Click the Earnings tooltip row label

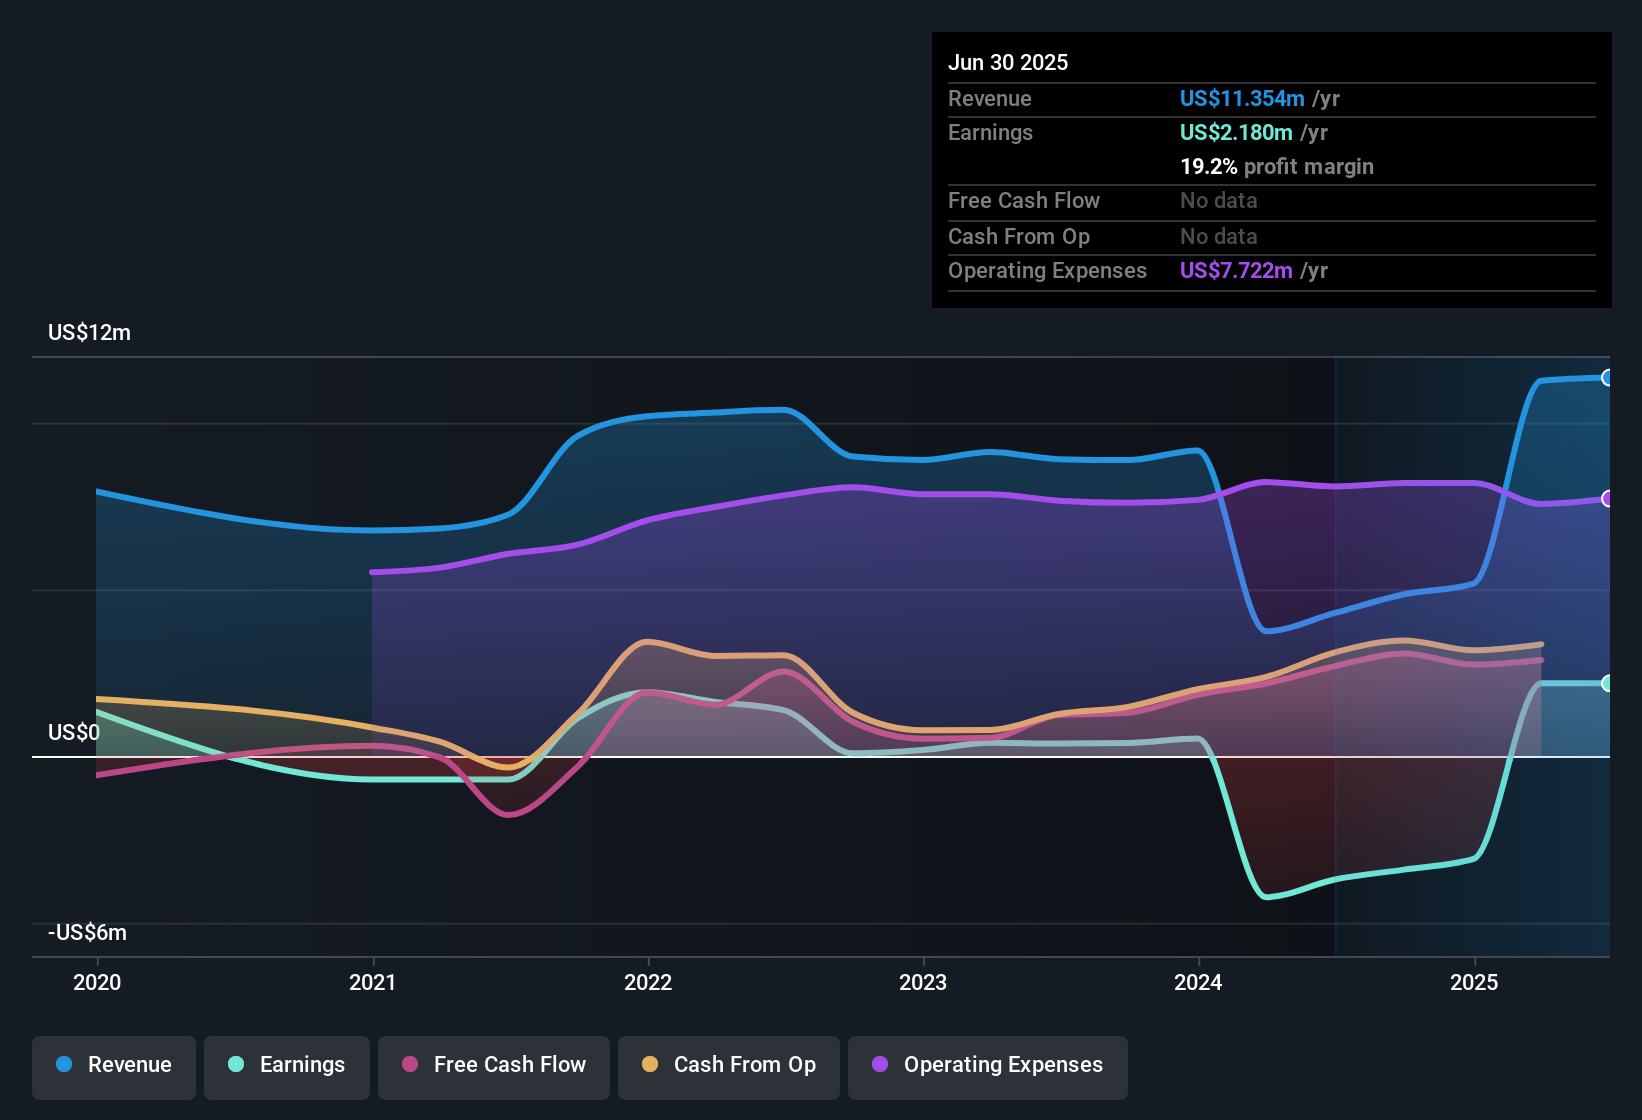click(x=990, y=132)
